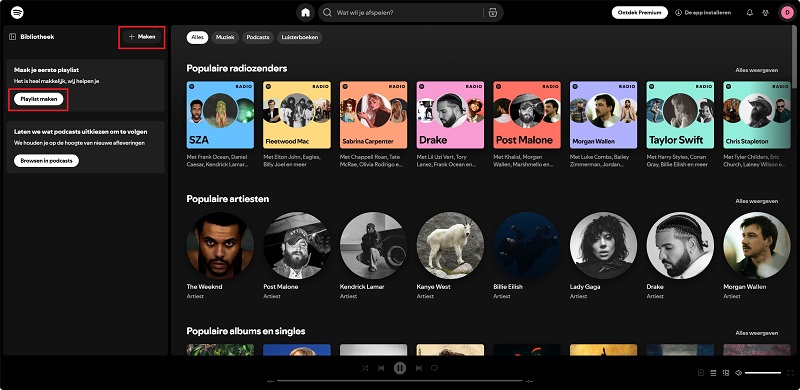Open the SZA radio card
This screenshot has height=390, width=800.
click(220, 115)
